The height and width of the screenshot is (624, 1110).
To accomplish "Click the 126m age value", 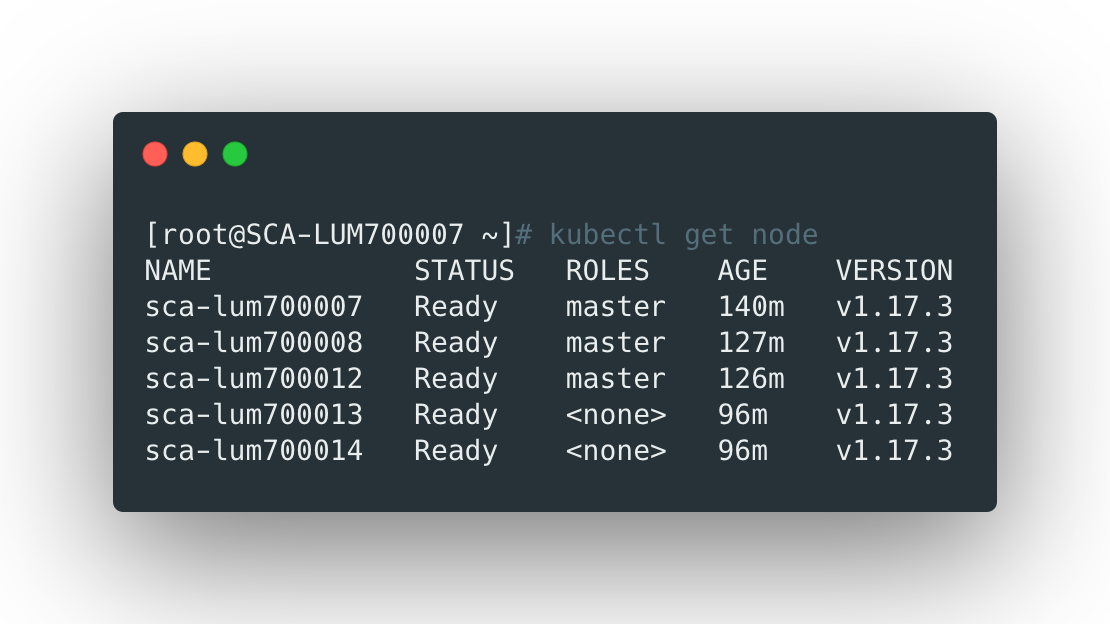I will [x=751, y=379].
